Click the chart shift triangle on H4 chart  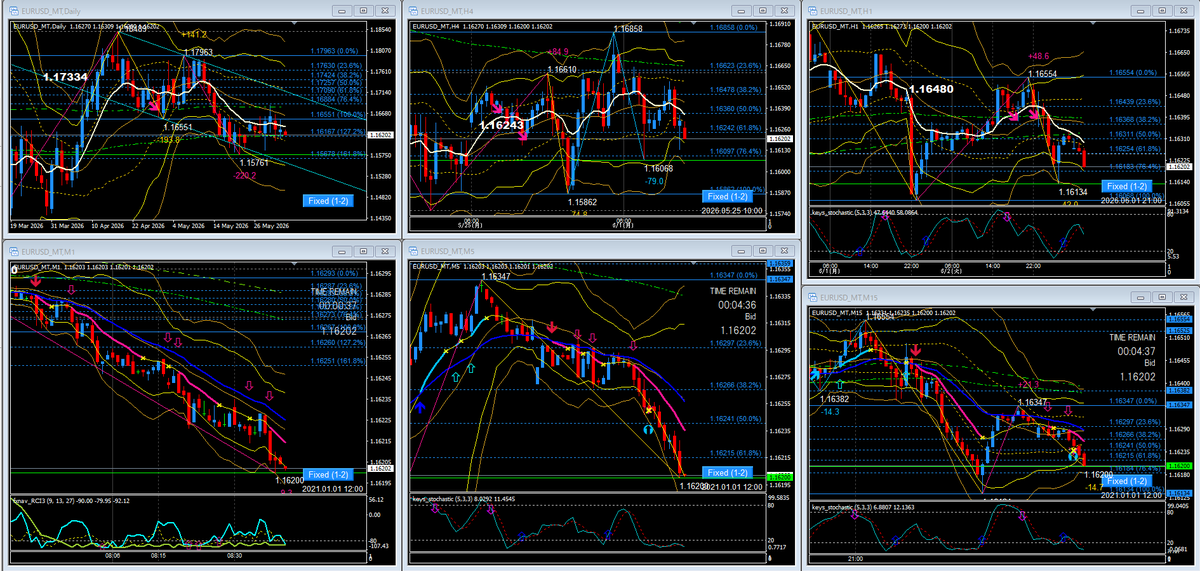pos(691,21)
